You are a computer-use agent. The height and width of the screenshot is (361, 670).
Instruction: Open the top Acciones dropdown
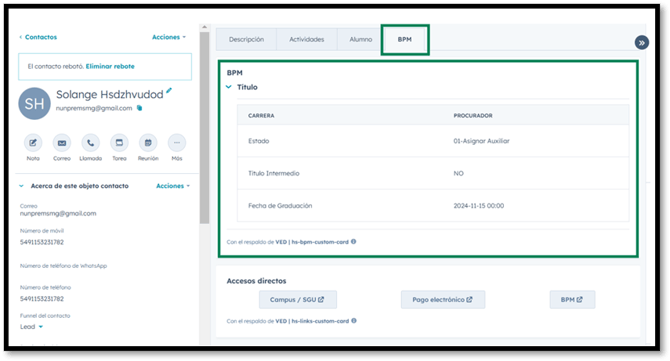point(169,37)
